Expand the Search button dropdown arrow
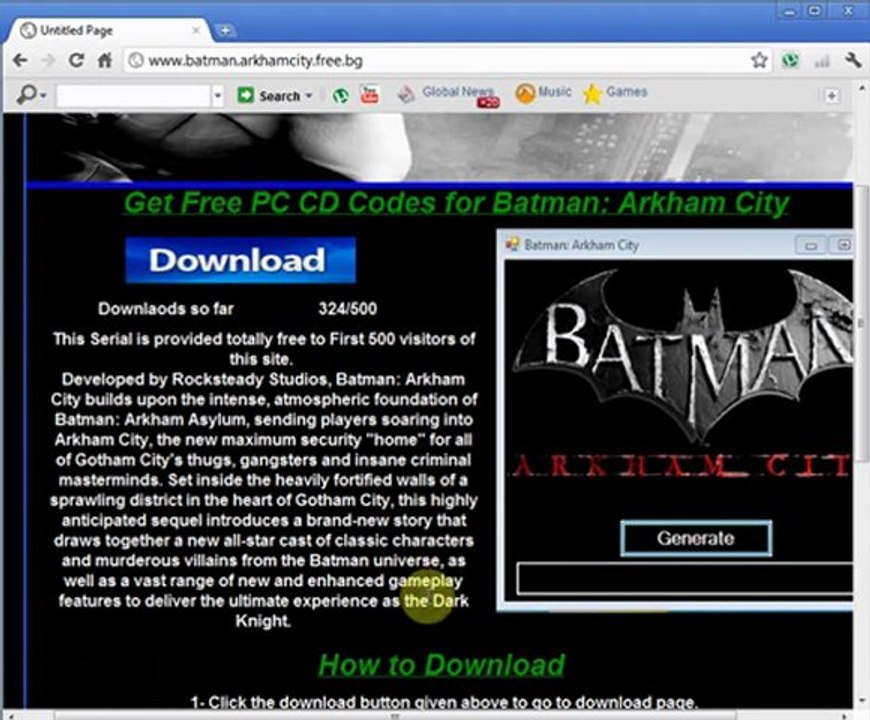The height and width of the screenshot is (720, 870). click(x=309, y=95)
